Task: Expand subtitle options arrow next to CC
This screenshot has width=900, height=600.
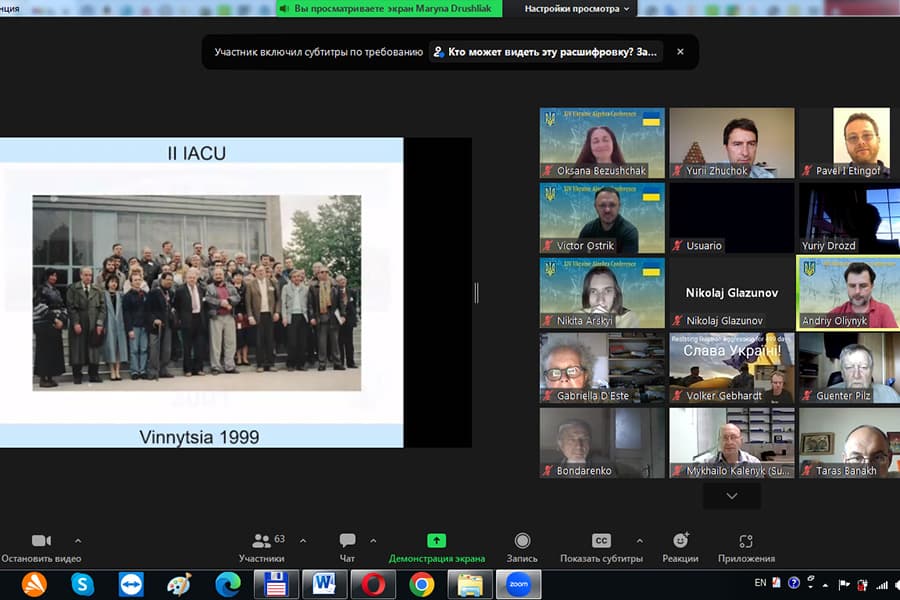Action: (637, 541)
